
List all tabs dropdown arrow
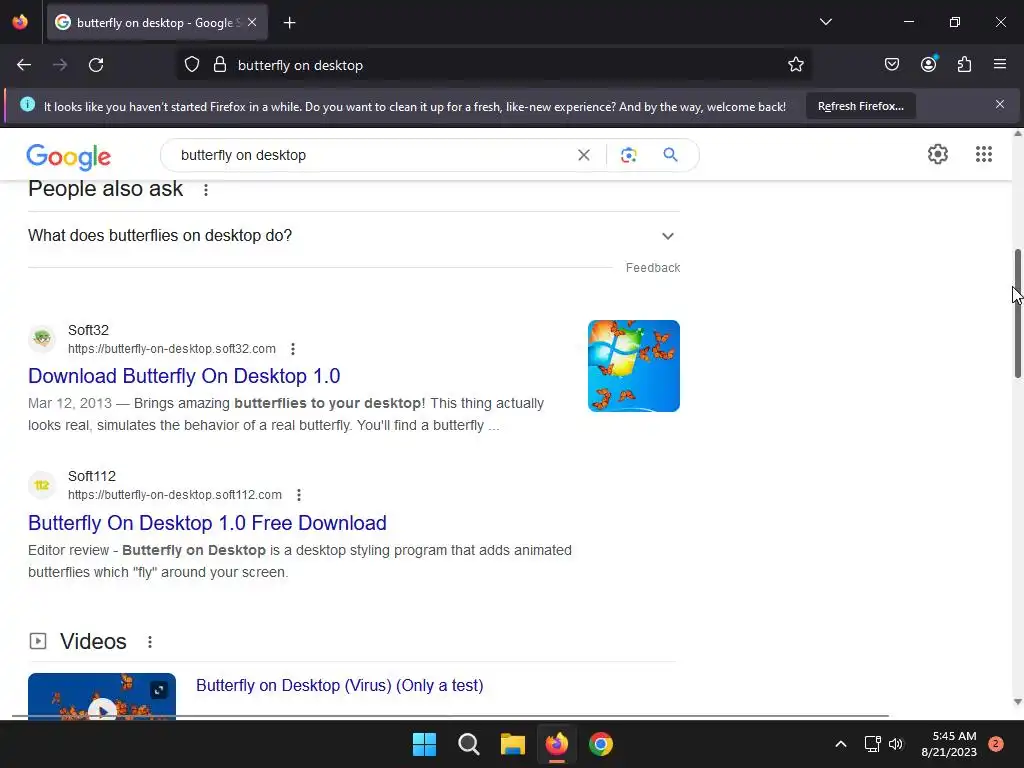point(825,22)
